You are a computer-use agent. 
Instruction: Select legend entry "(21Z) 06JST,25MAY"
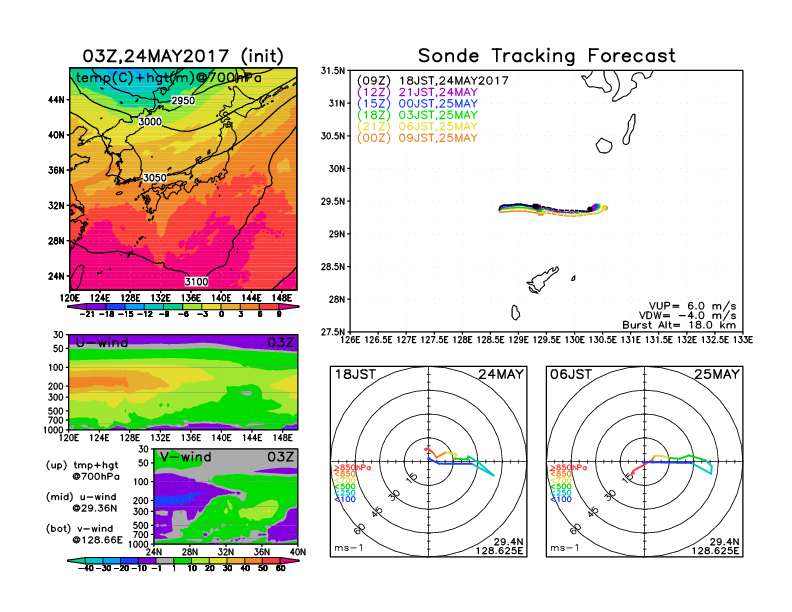[417, 126]
